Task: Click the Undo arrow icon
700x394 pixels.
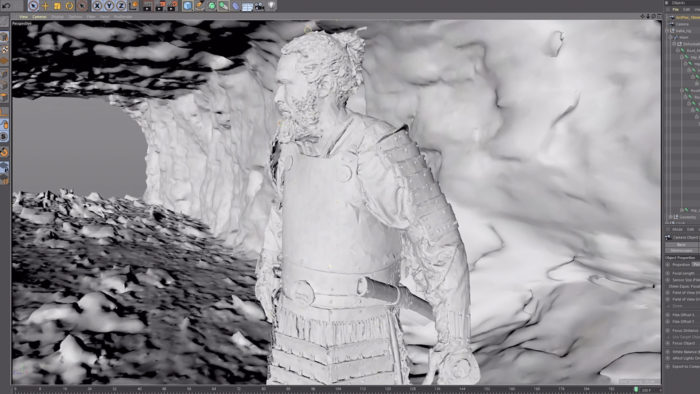Action: [6, 6]
